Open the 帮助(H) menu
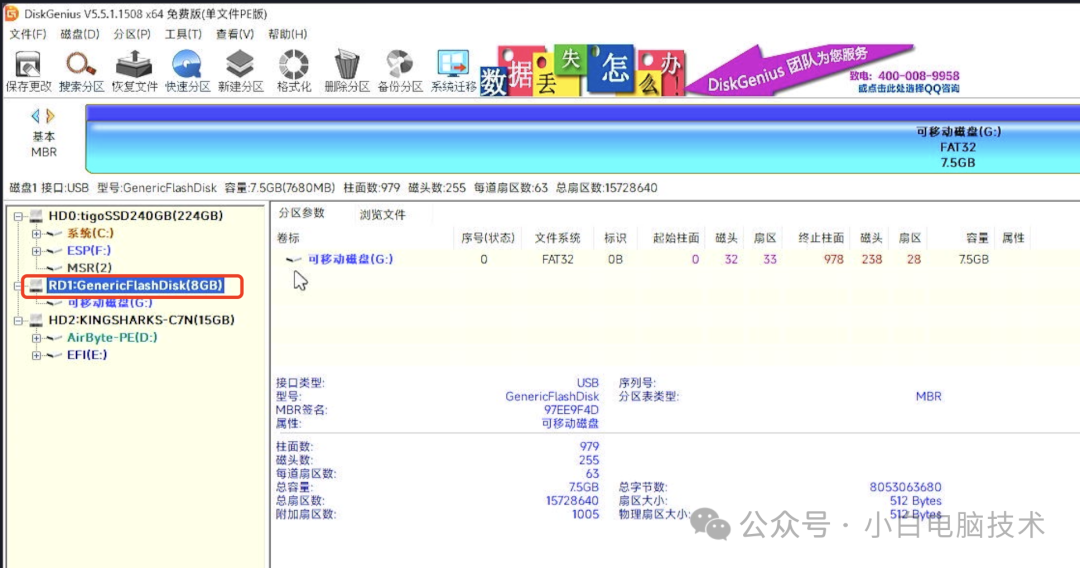The height and width of the screenshot is (568, 1080). pos(287,34)
